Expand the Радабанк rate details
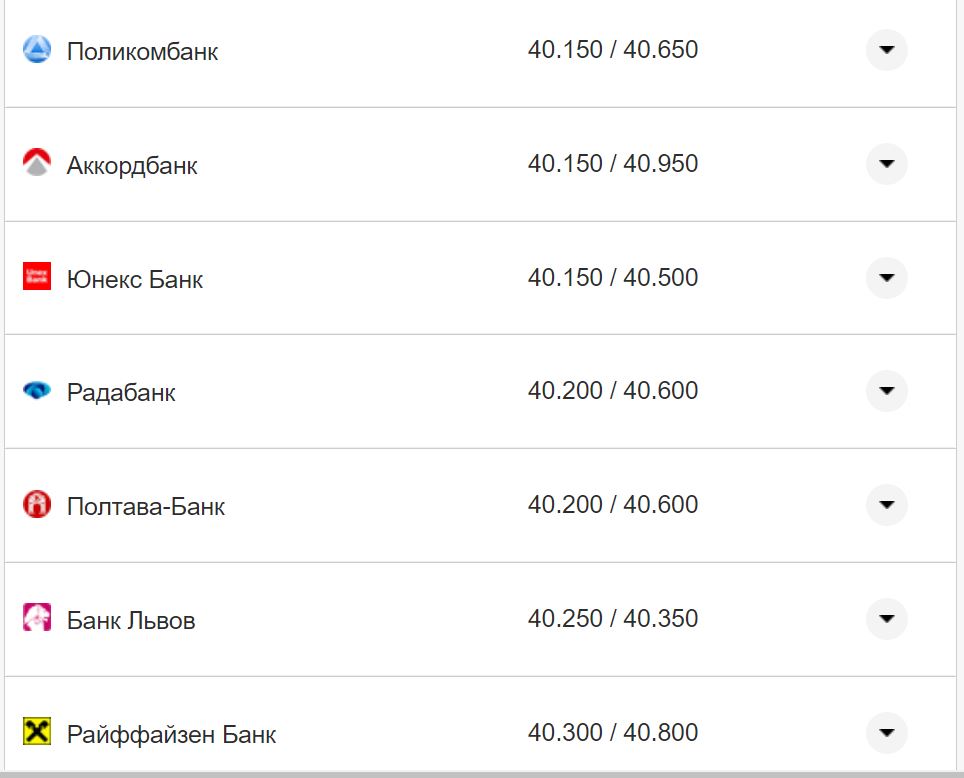Image resolution: width=964 pixels, height=778 pixels. [886, 391]
